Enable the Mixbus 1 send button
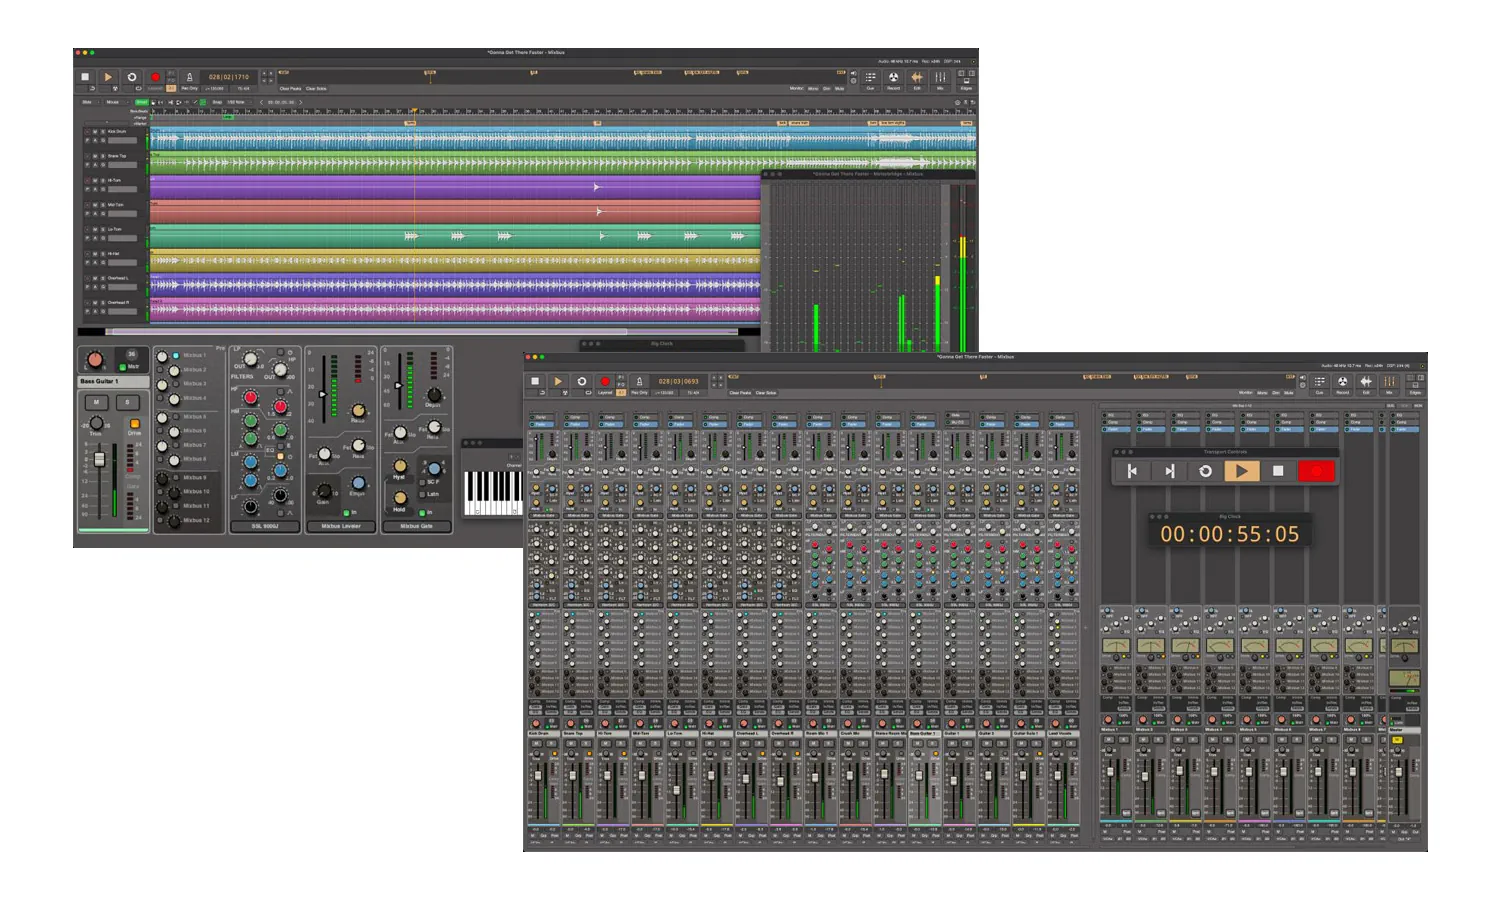 (176, 355)
